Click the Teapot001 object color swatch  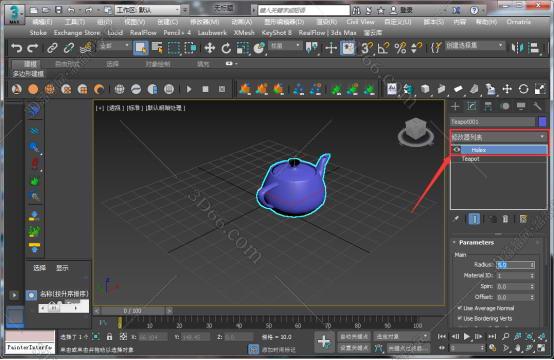tap(543, 122)
